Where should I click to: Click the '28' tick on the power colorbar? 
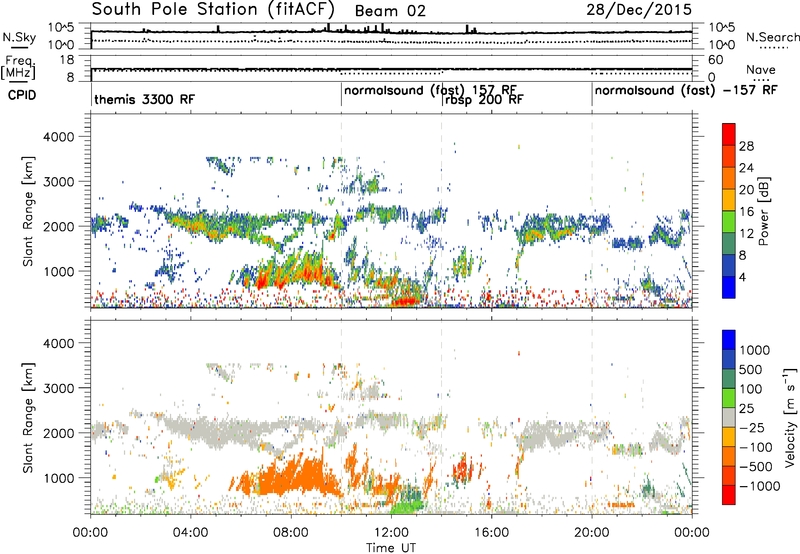(746, 146)
